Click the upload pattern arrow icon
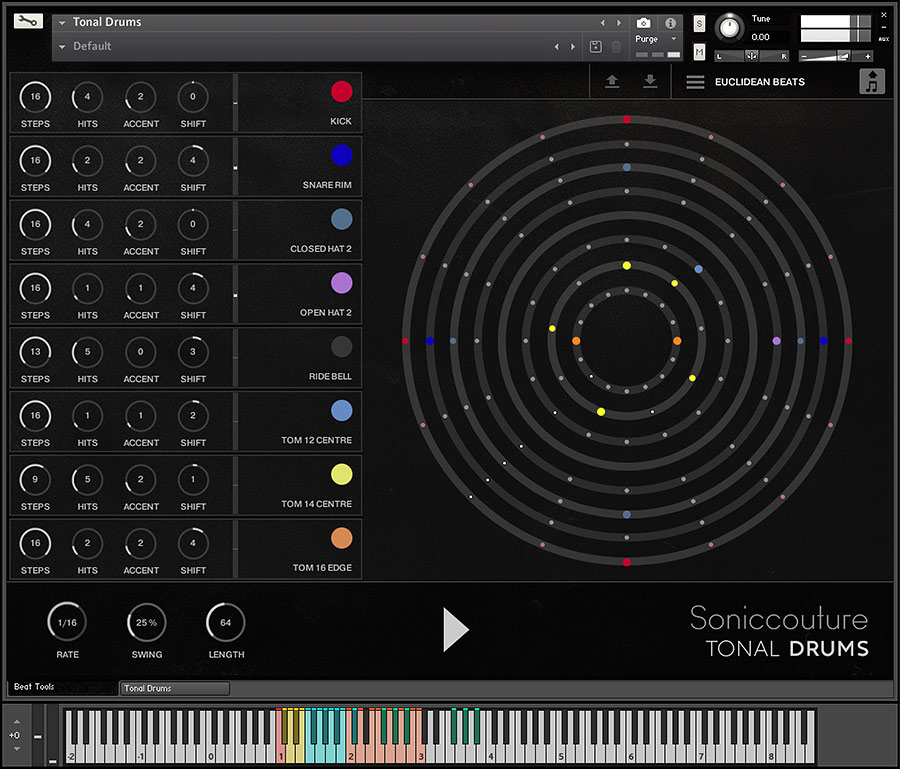This screenshot has width=900, height=769. (x=612, y=81)
